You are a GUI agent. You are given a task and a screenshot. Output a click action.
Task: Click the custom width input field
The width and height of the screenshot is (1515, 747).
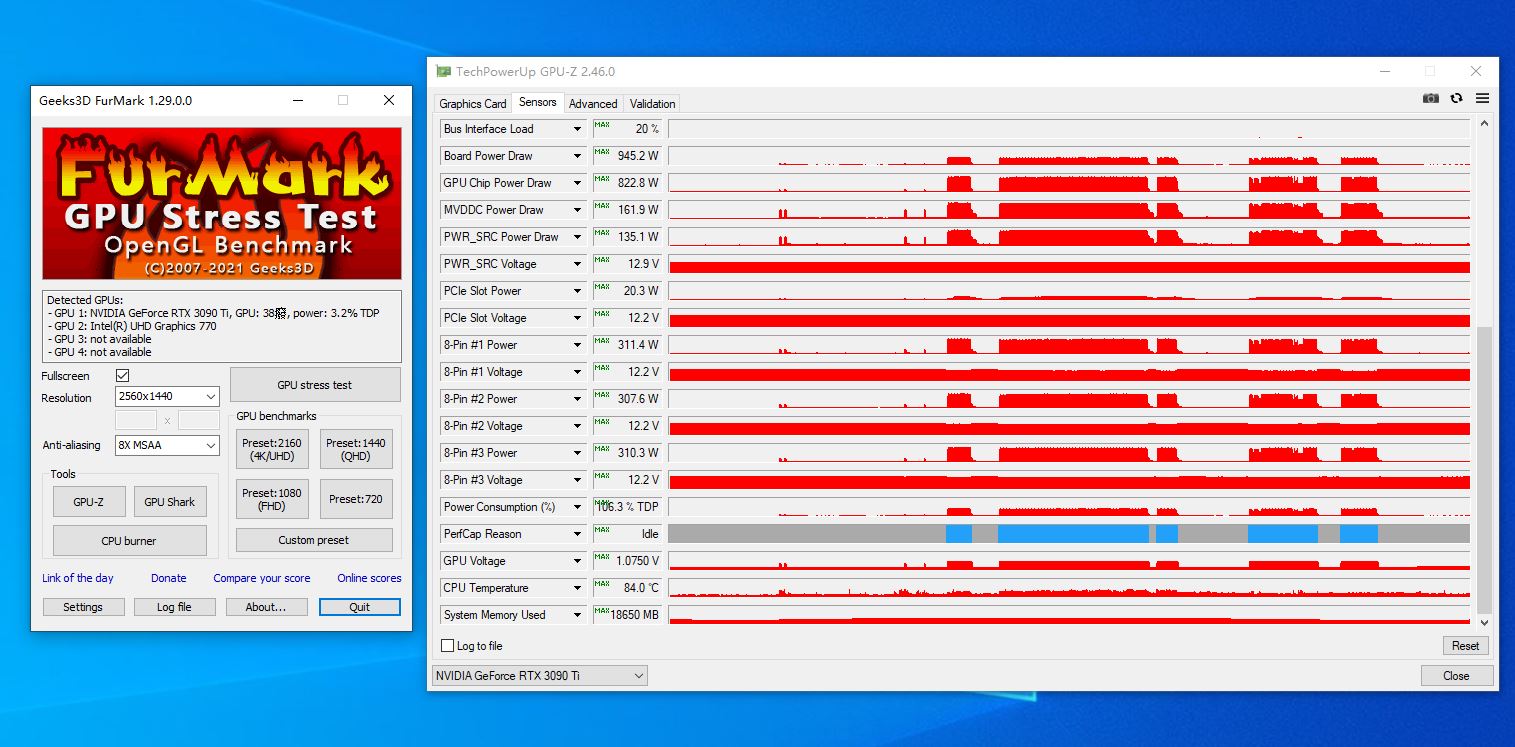[x=136, y=421]
